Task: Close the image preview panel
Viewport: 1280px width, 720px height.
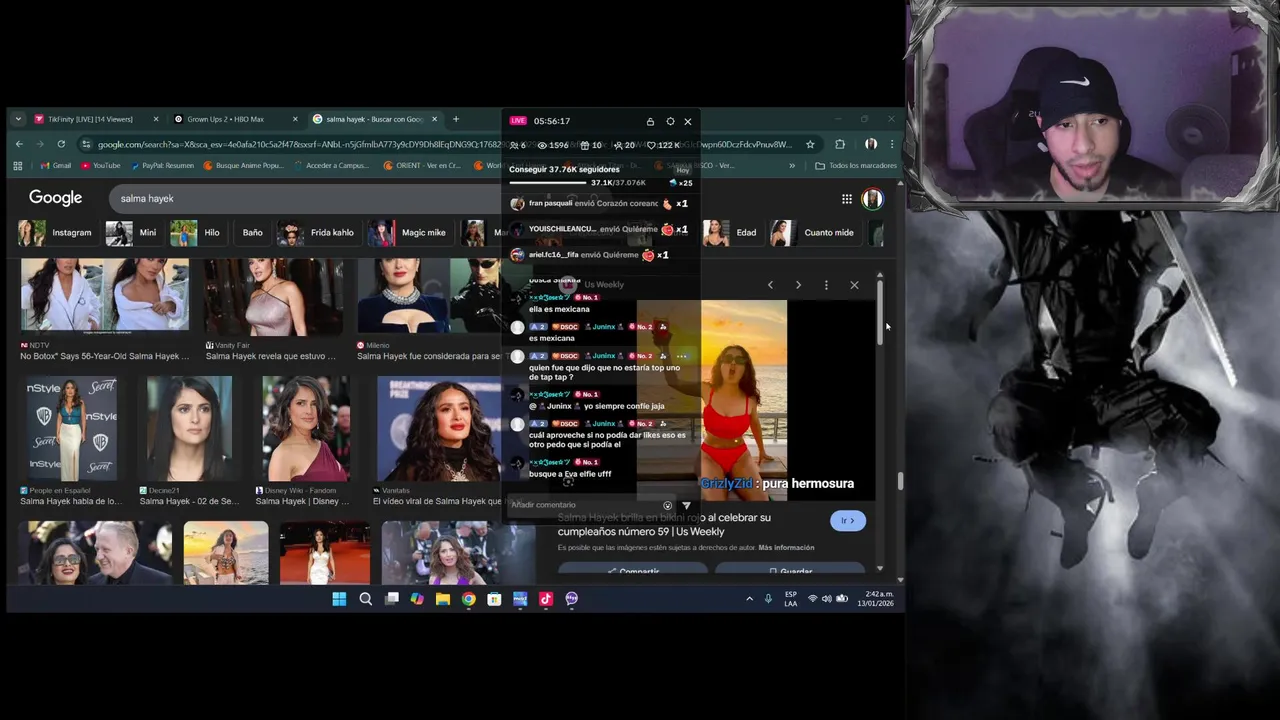Action: 854,285
